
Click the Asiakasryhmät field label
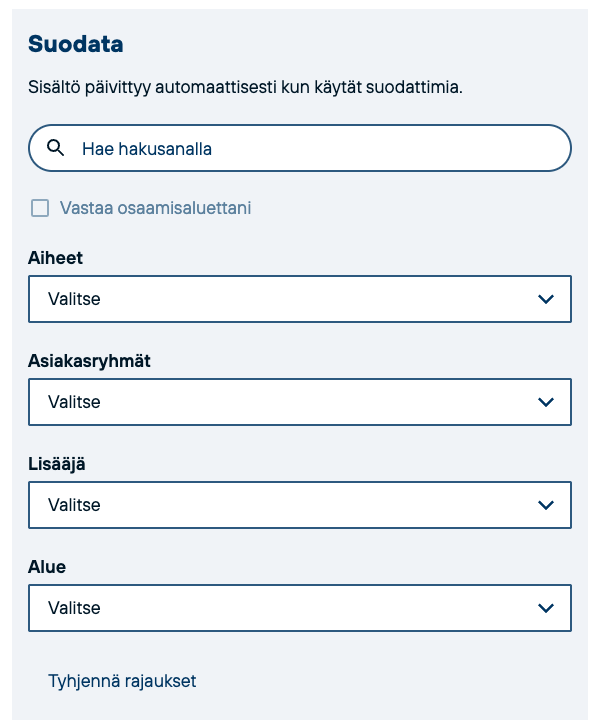[89, 361]
